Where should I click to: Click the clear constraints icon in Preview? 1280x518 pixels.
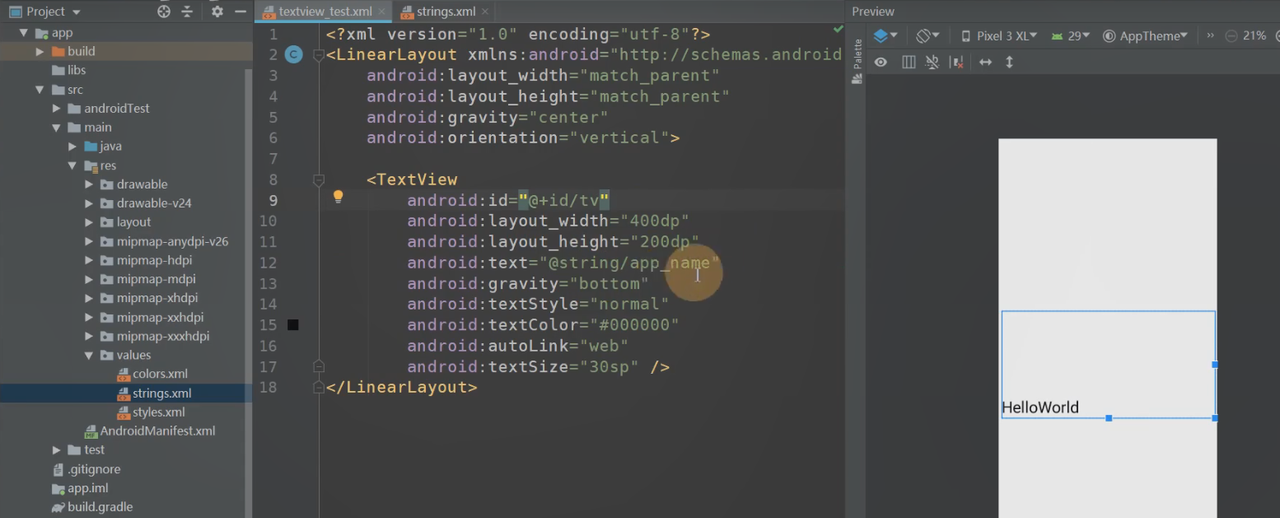point(957,62)
